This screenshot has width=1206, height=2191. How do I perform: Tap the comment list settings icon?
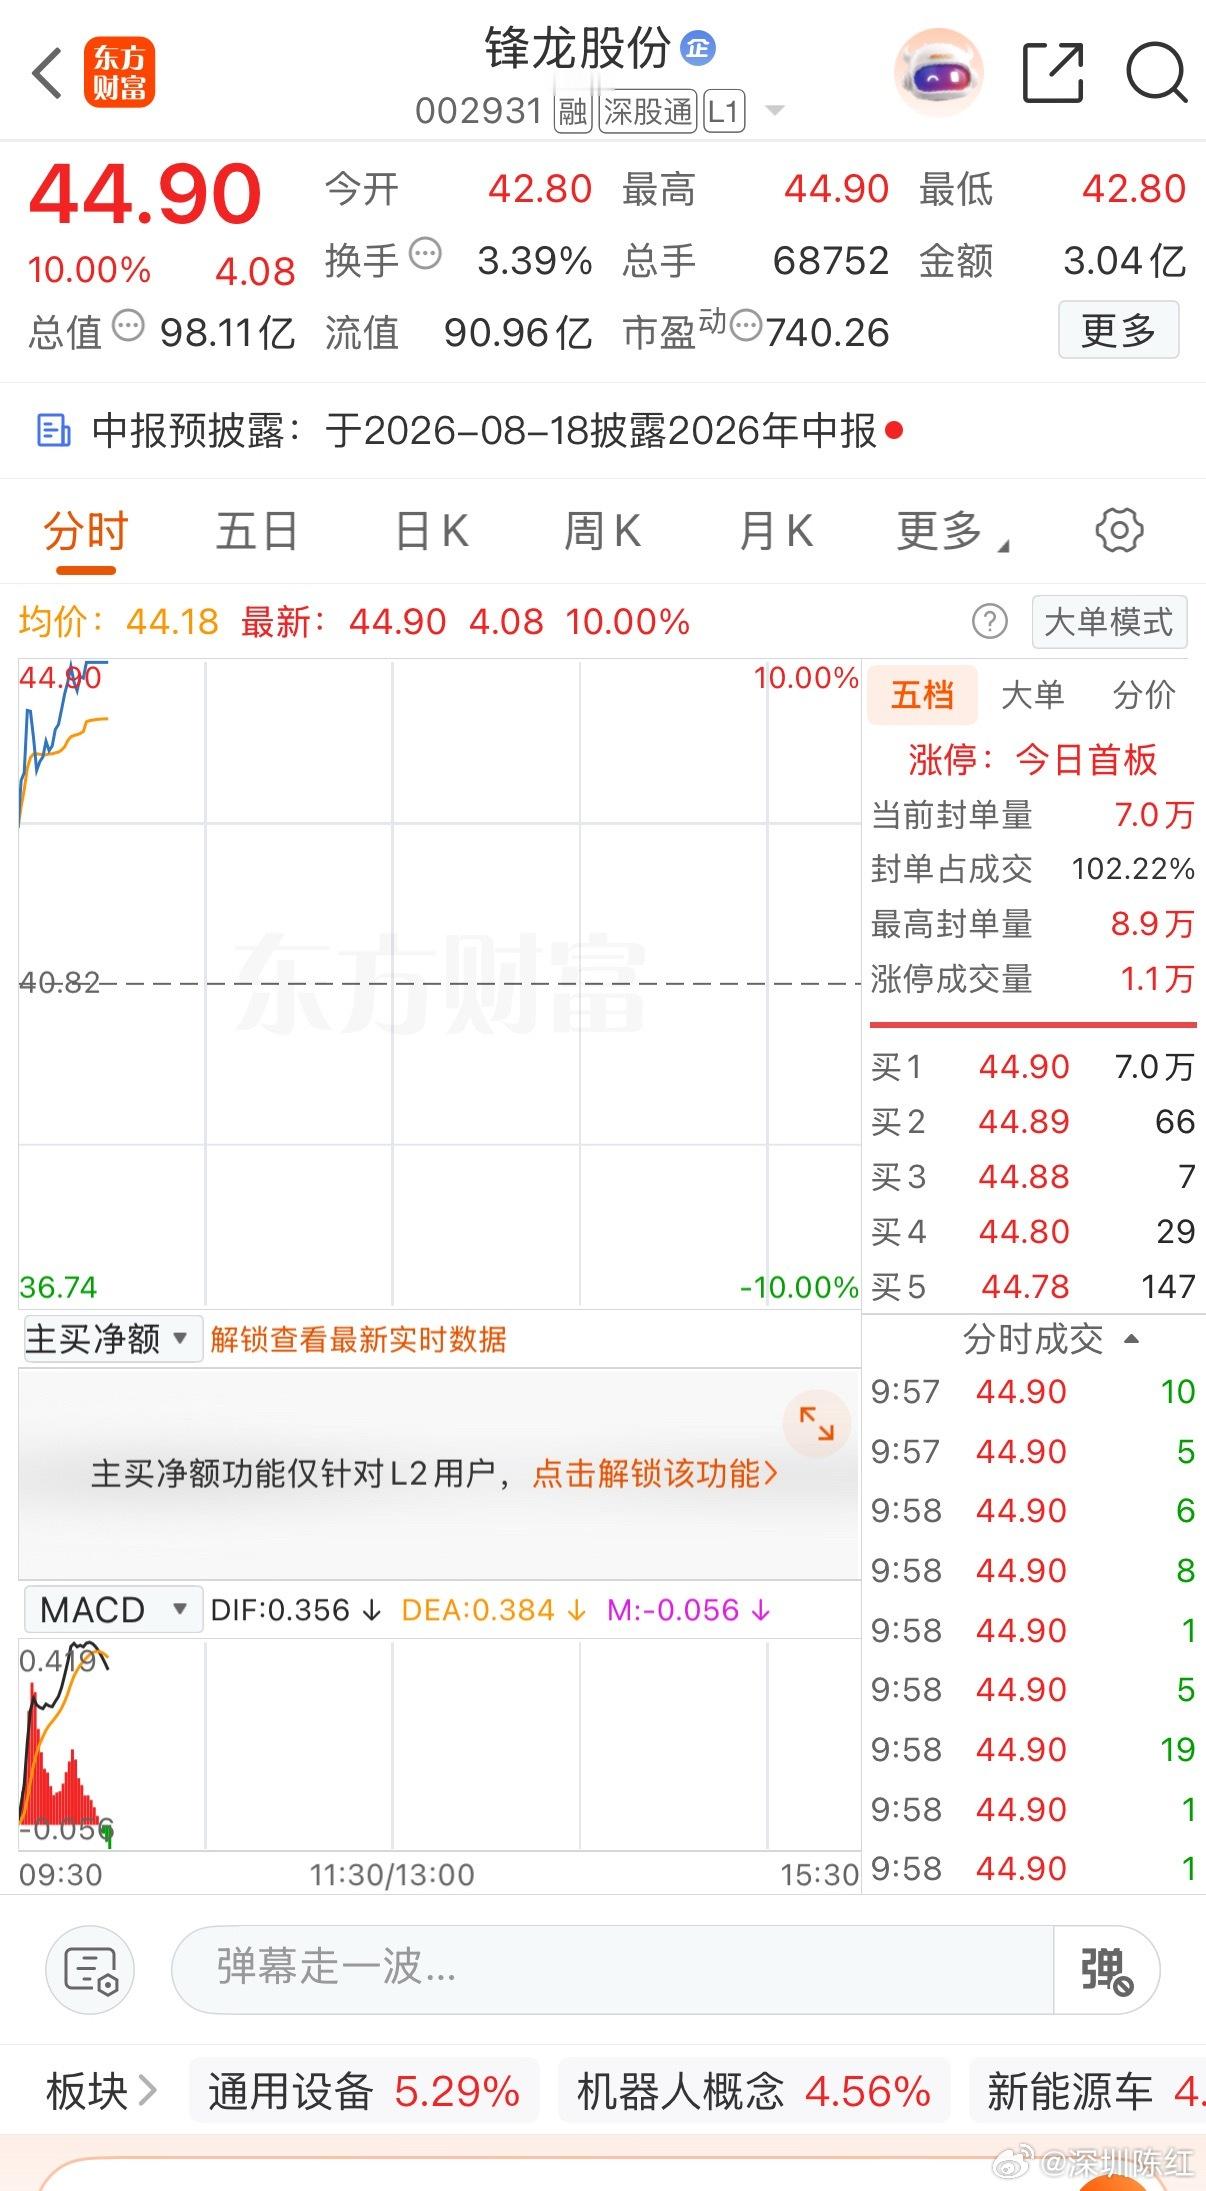tap(90, 1969)
